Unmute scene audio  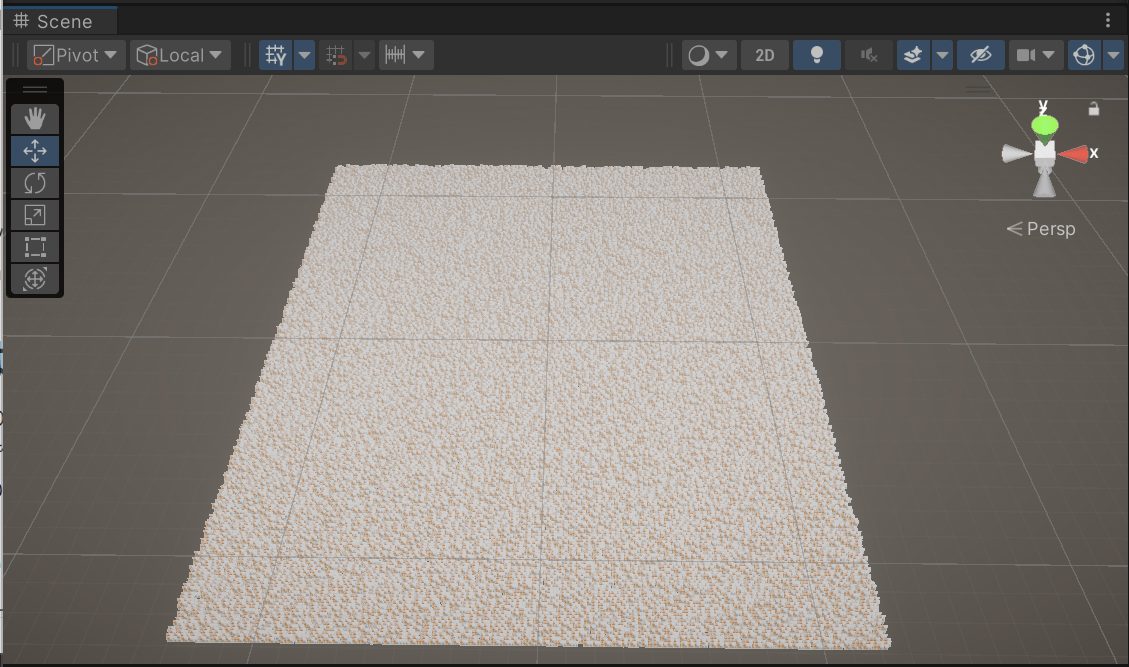pyautogui.click(x=868, y=55)
